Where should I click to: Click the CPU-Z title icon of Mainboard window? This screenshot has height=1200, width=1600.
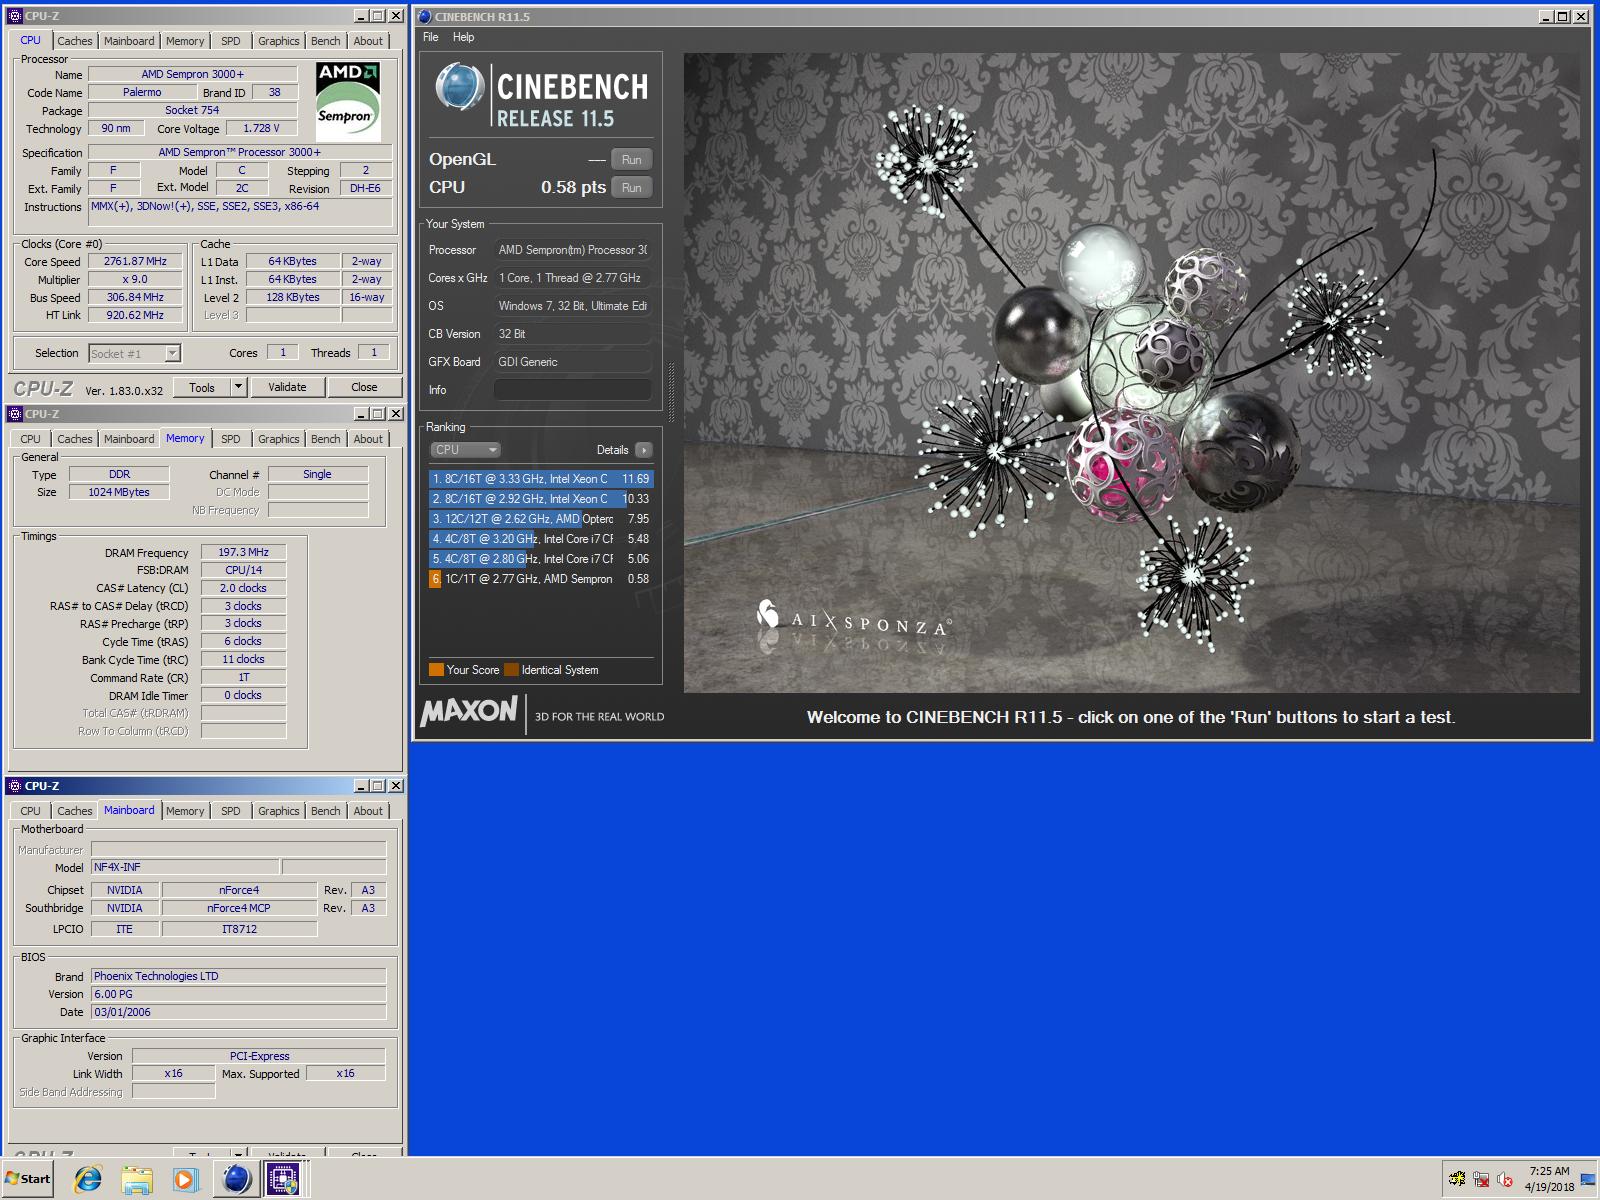click(x=15, y=786)
